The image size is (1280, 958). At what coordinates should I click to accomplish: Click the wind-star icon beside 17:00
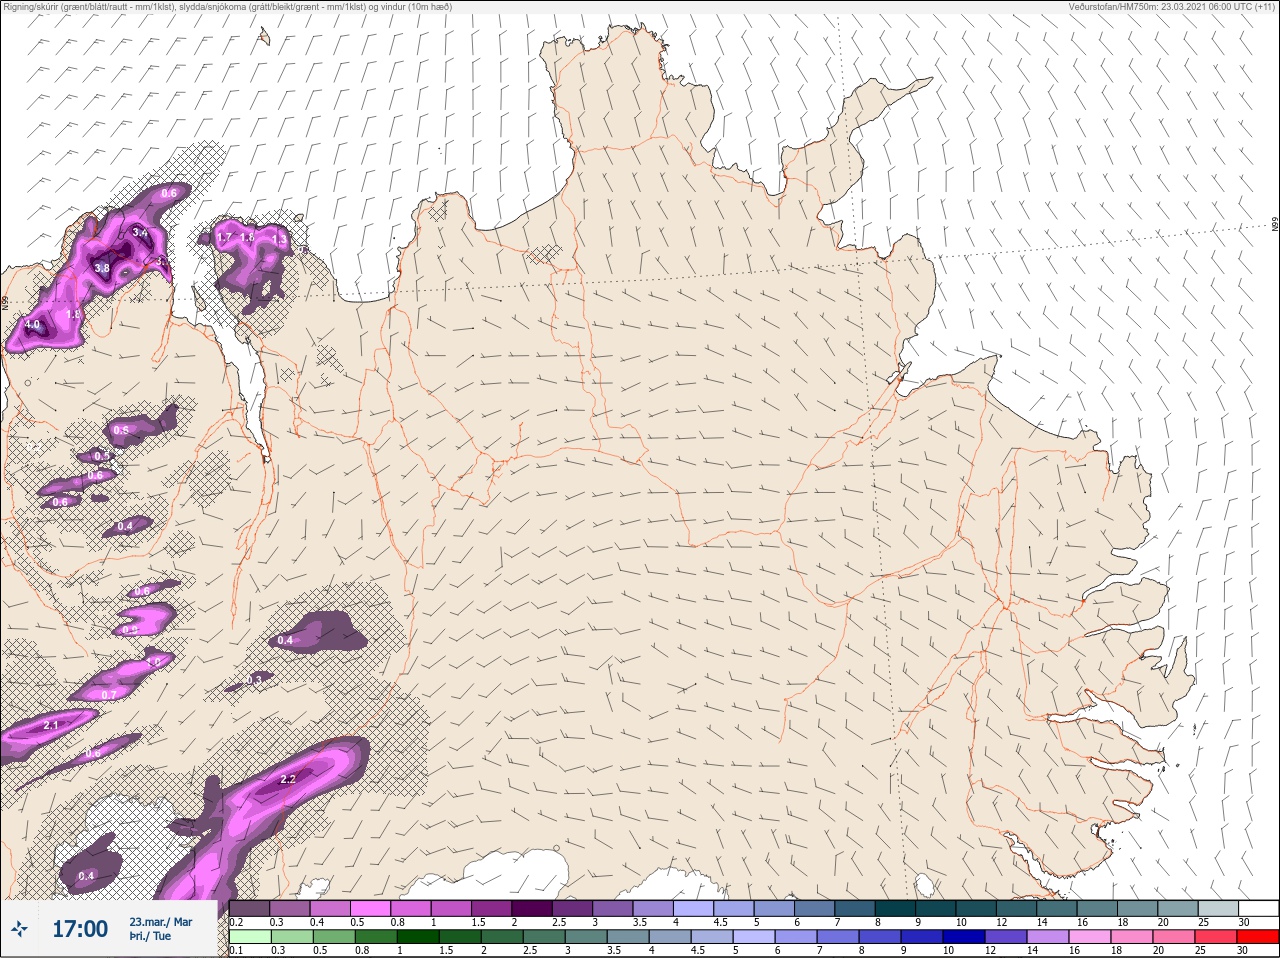[19, 929]
